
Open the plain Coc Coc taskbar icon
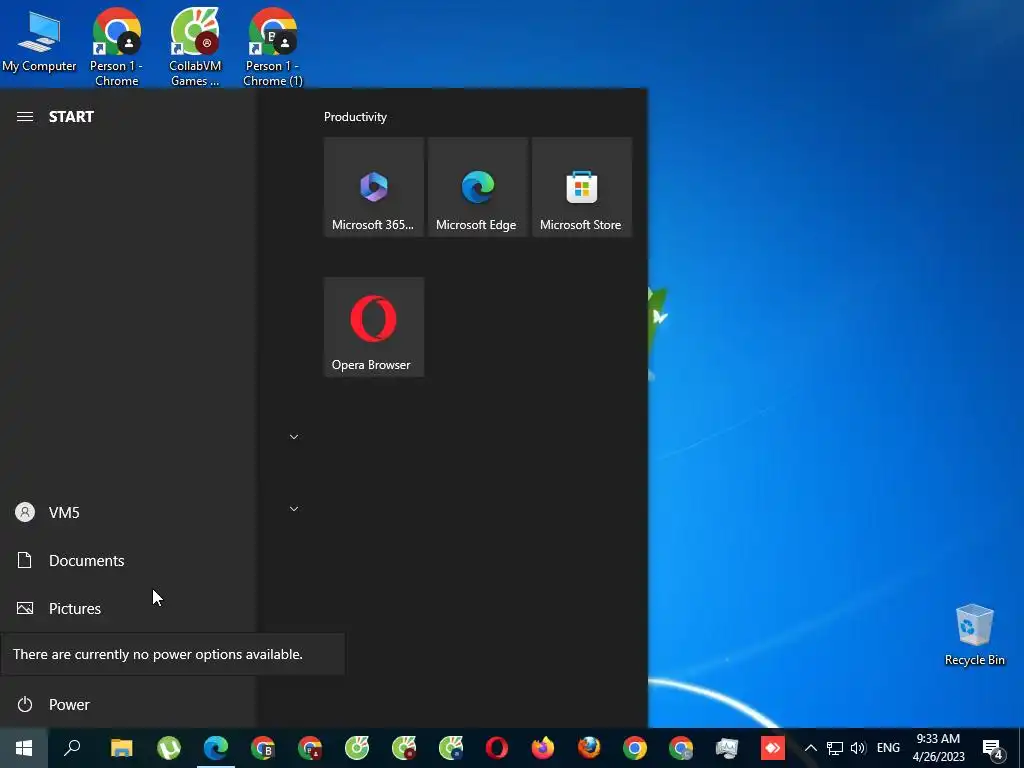pyautogui.click(x=357, y=748)
